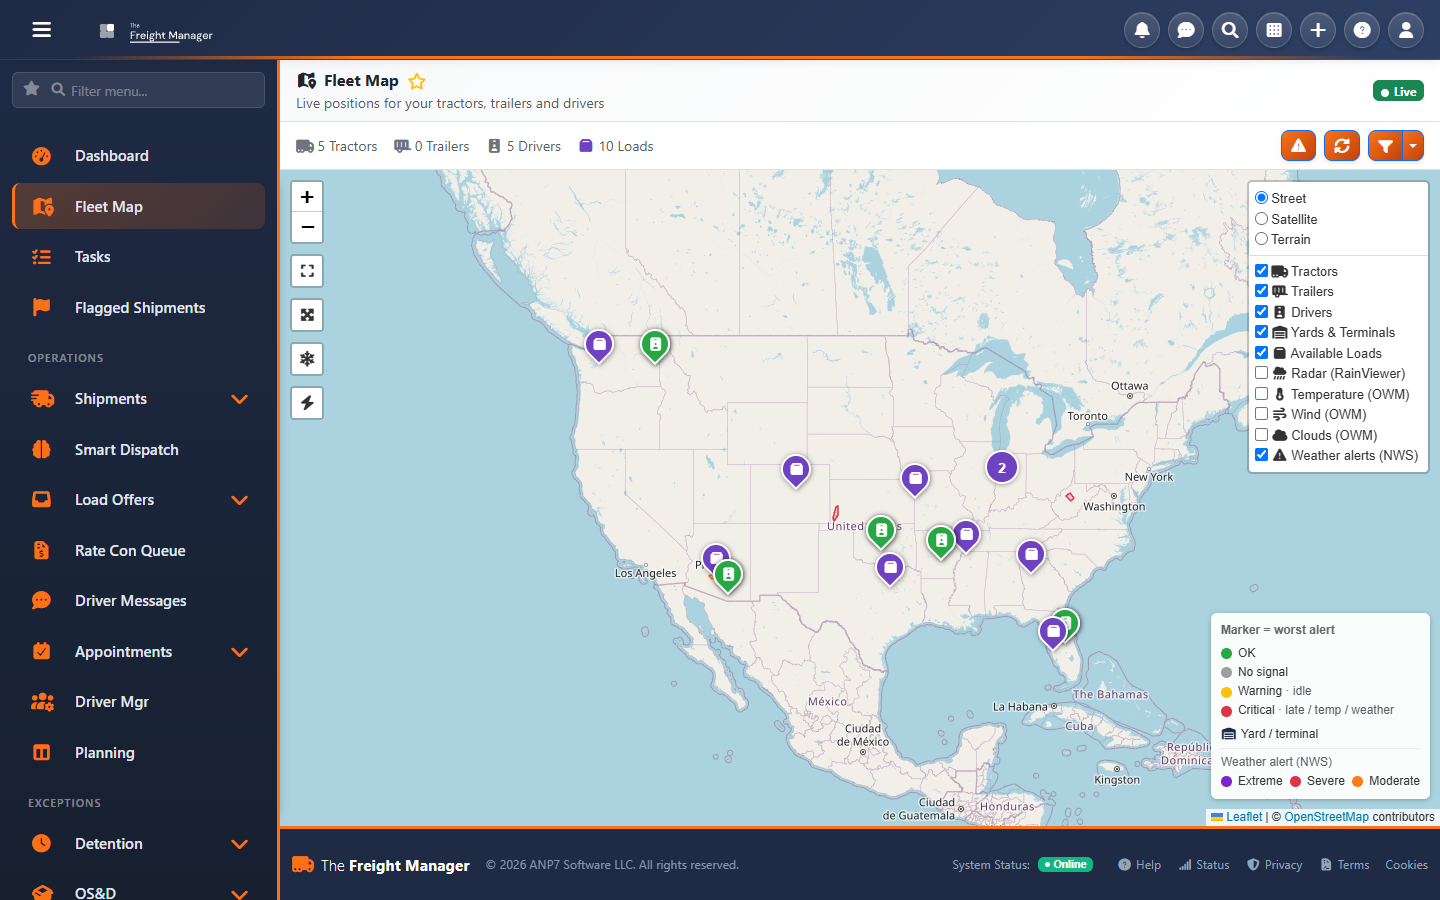Screen dimensions: 1440x900
Task: Enable Radar (RainViewer) overlay
Action: [x=1262, y=373]
